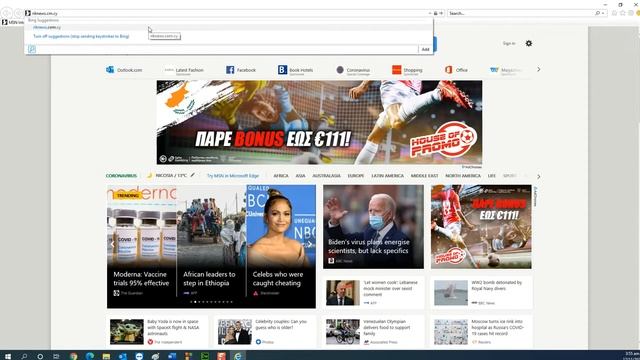Click pencil icon to edit Nicosia location
This screenshot has width=640, height=360.
pos(193,176)
